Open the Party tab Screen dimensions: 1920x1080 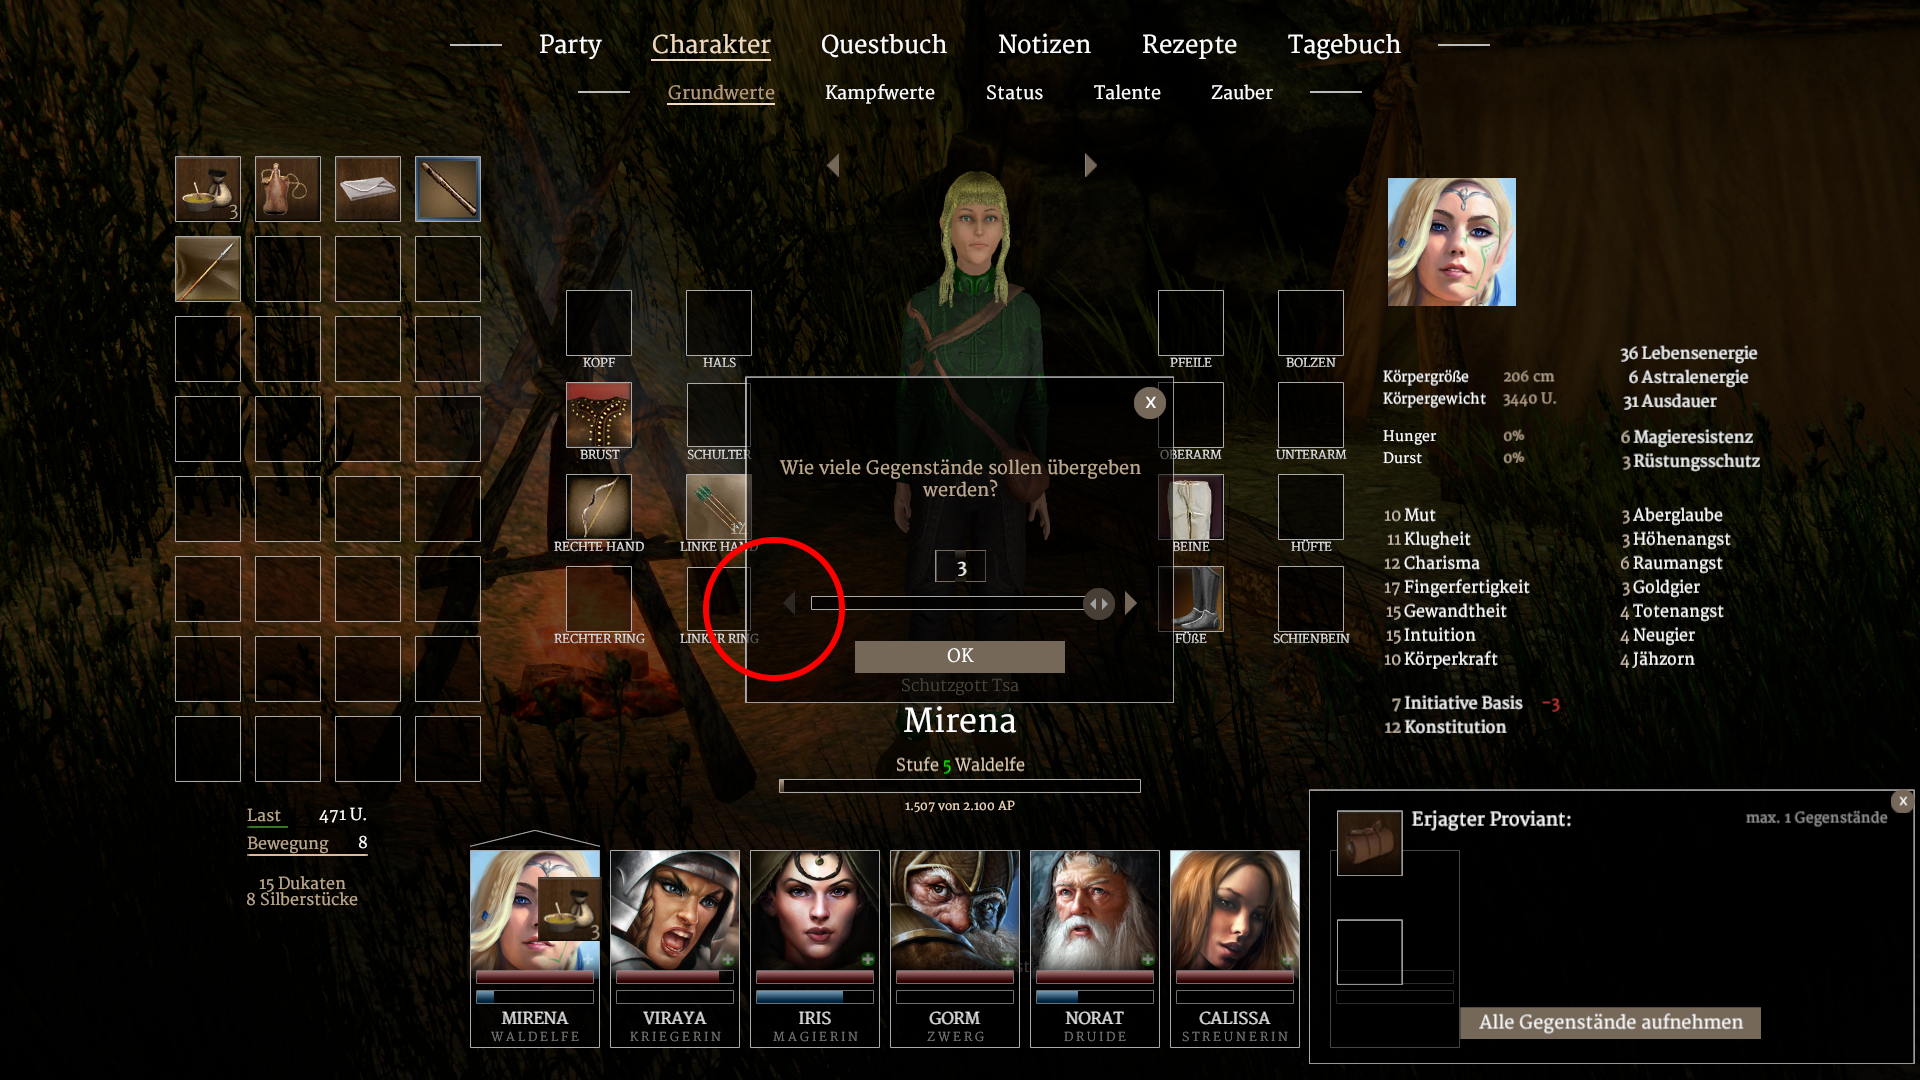(570, 44)
